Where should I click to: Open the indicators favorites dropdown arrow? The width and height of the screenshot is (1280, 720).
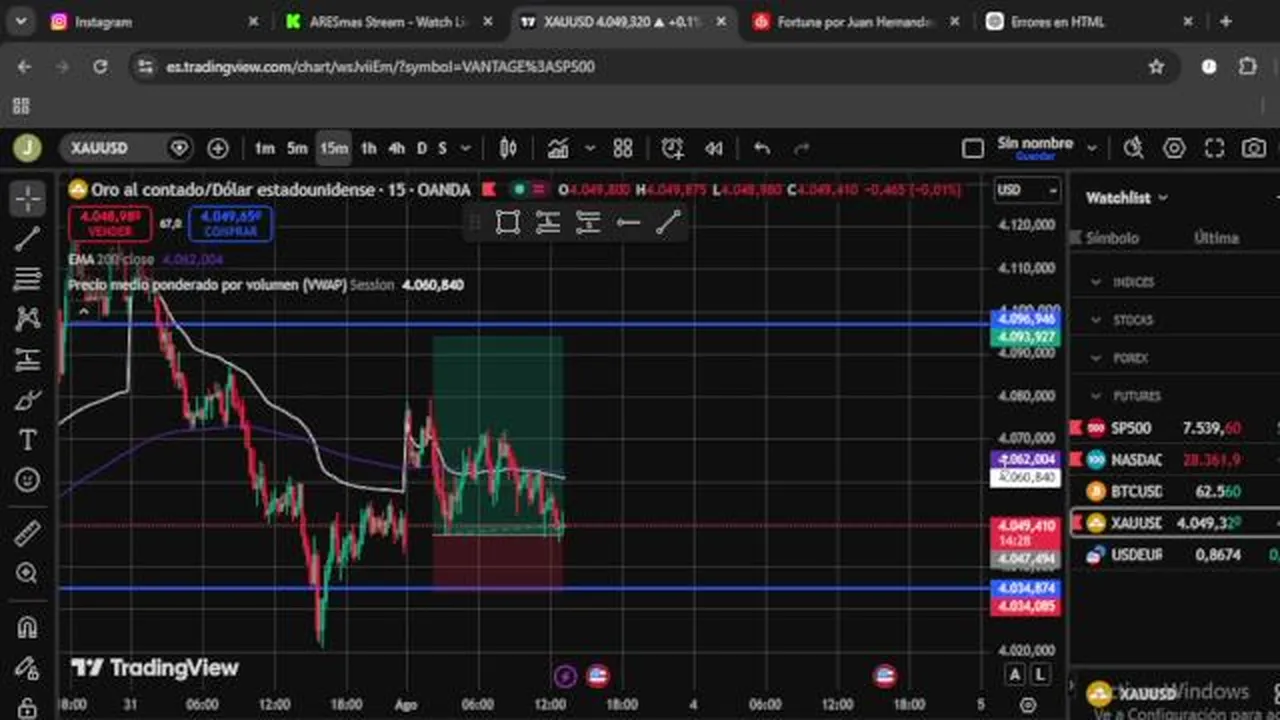590,148
